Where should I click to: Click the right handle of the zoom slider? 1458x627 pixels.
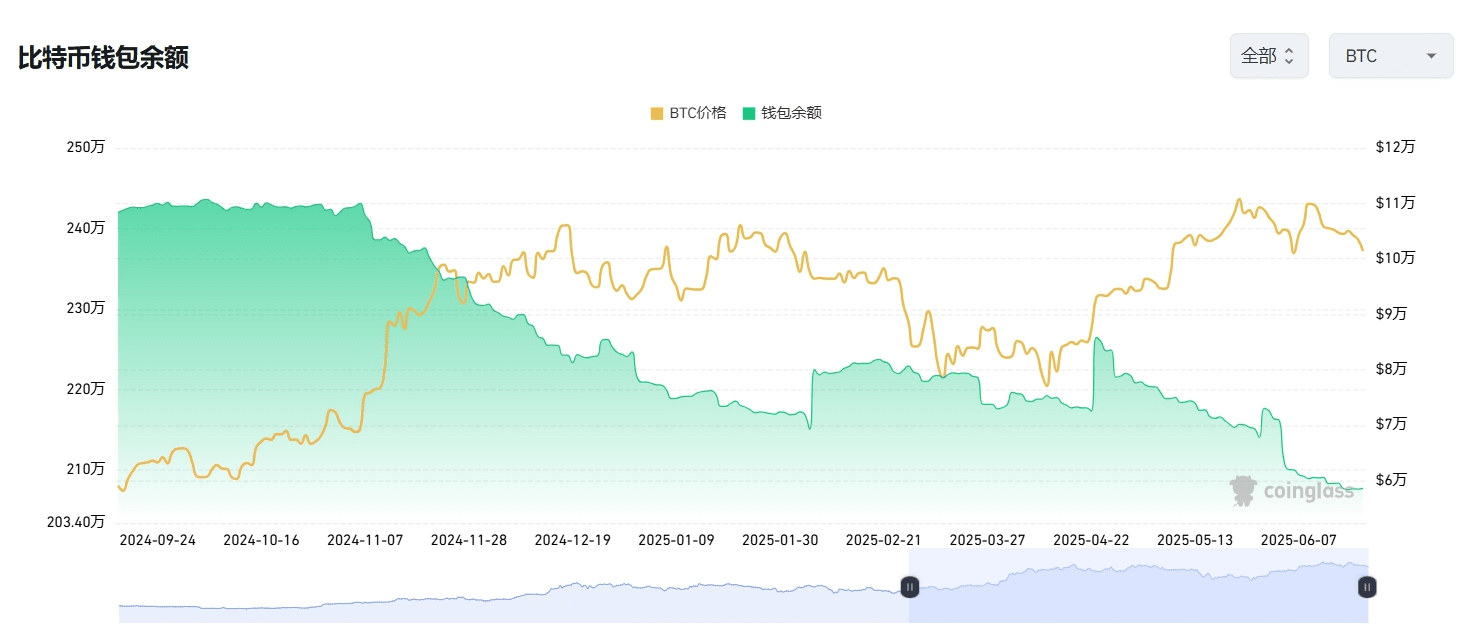coord(1367,587)
